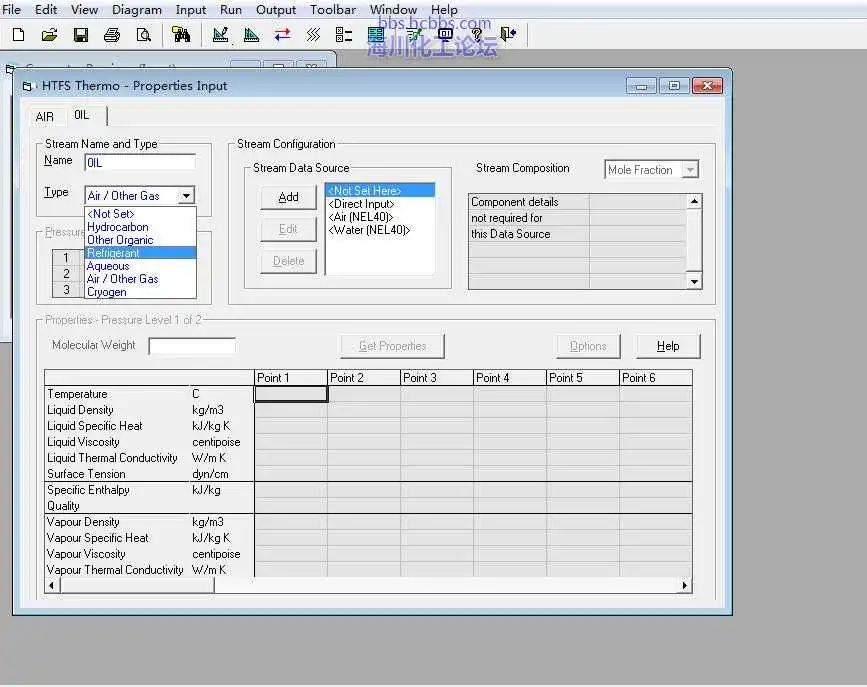The image size is (867, 687).
Task: Save using the floppy disk icon
Action: tap(81, 35)
